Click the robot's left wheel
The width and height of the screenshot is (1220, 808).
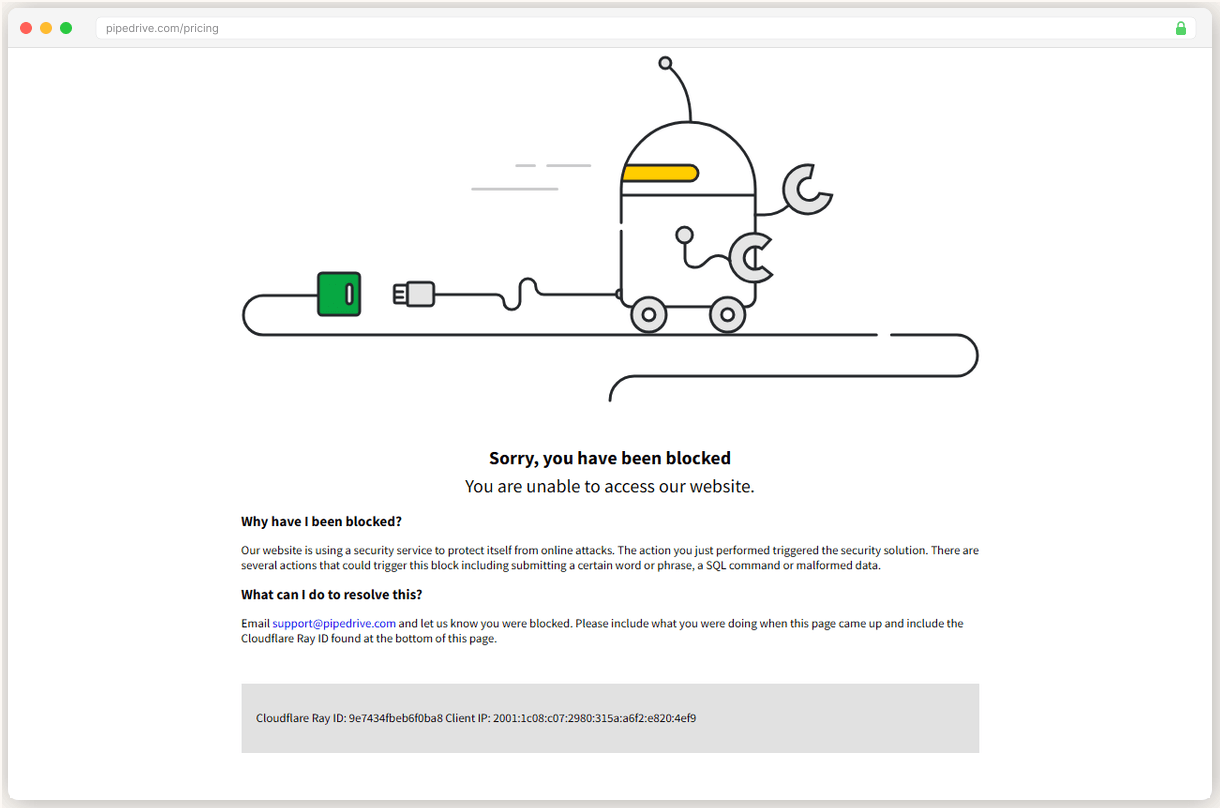[x=648, y=315]
